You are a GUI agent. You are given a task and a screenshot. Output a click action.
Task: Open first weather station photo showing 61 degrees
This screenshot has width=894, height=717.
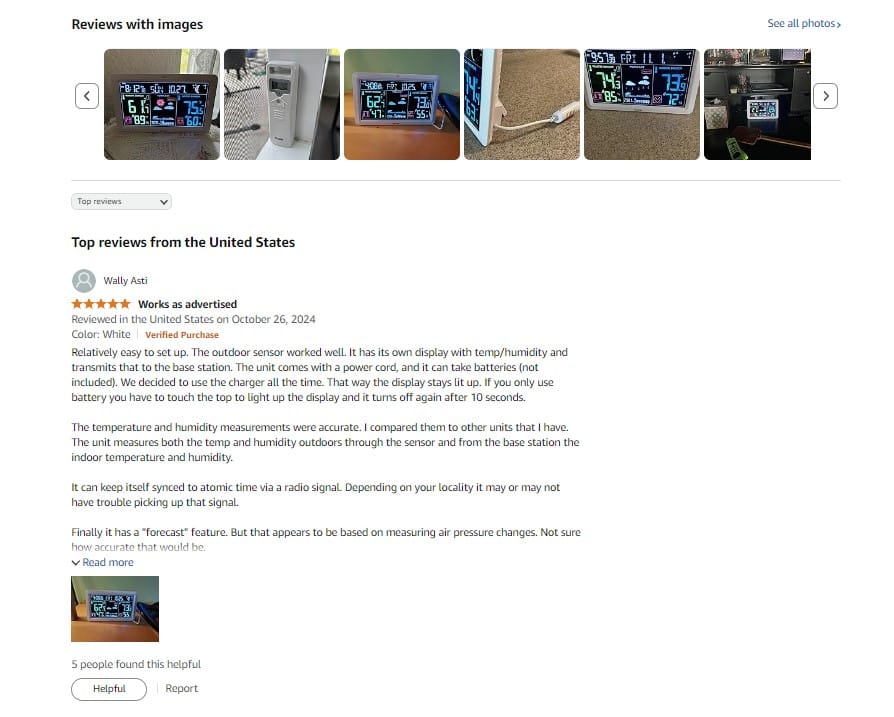click(x=162, y=104)
